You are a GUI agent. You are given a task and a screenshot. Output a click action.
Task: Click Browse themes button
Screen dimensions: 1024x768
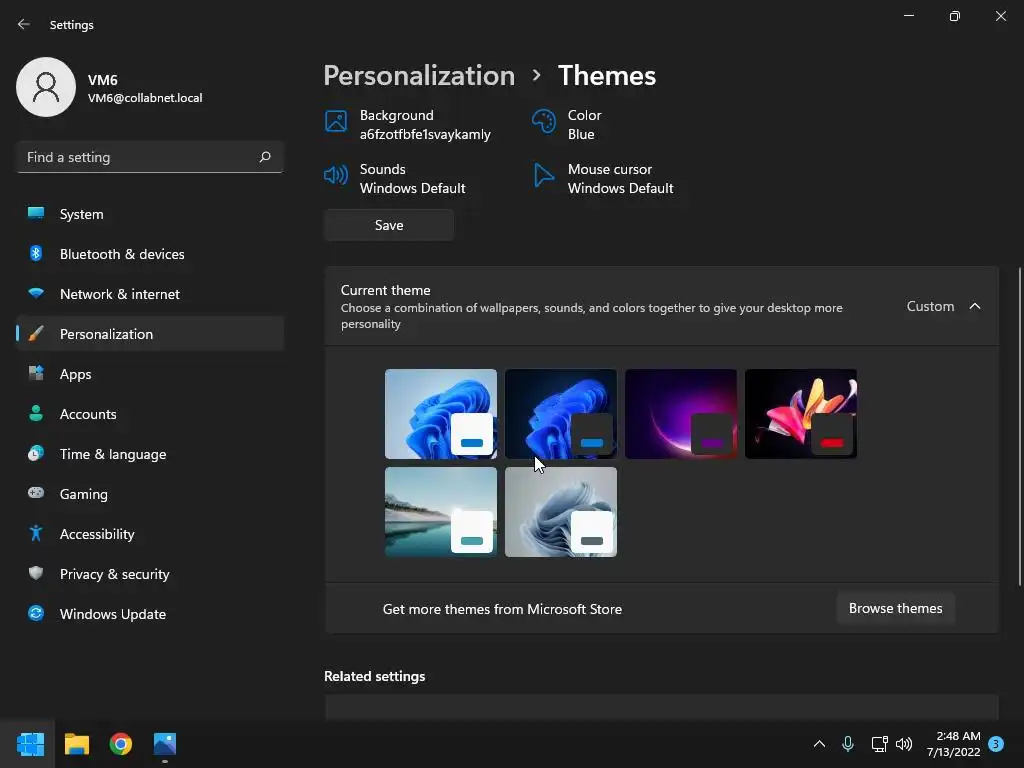(x=895, y=609)
